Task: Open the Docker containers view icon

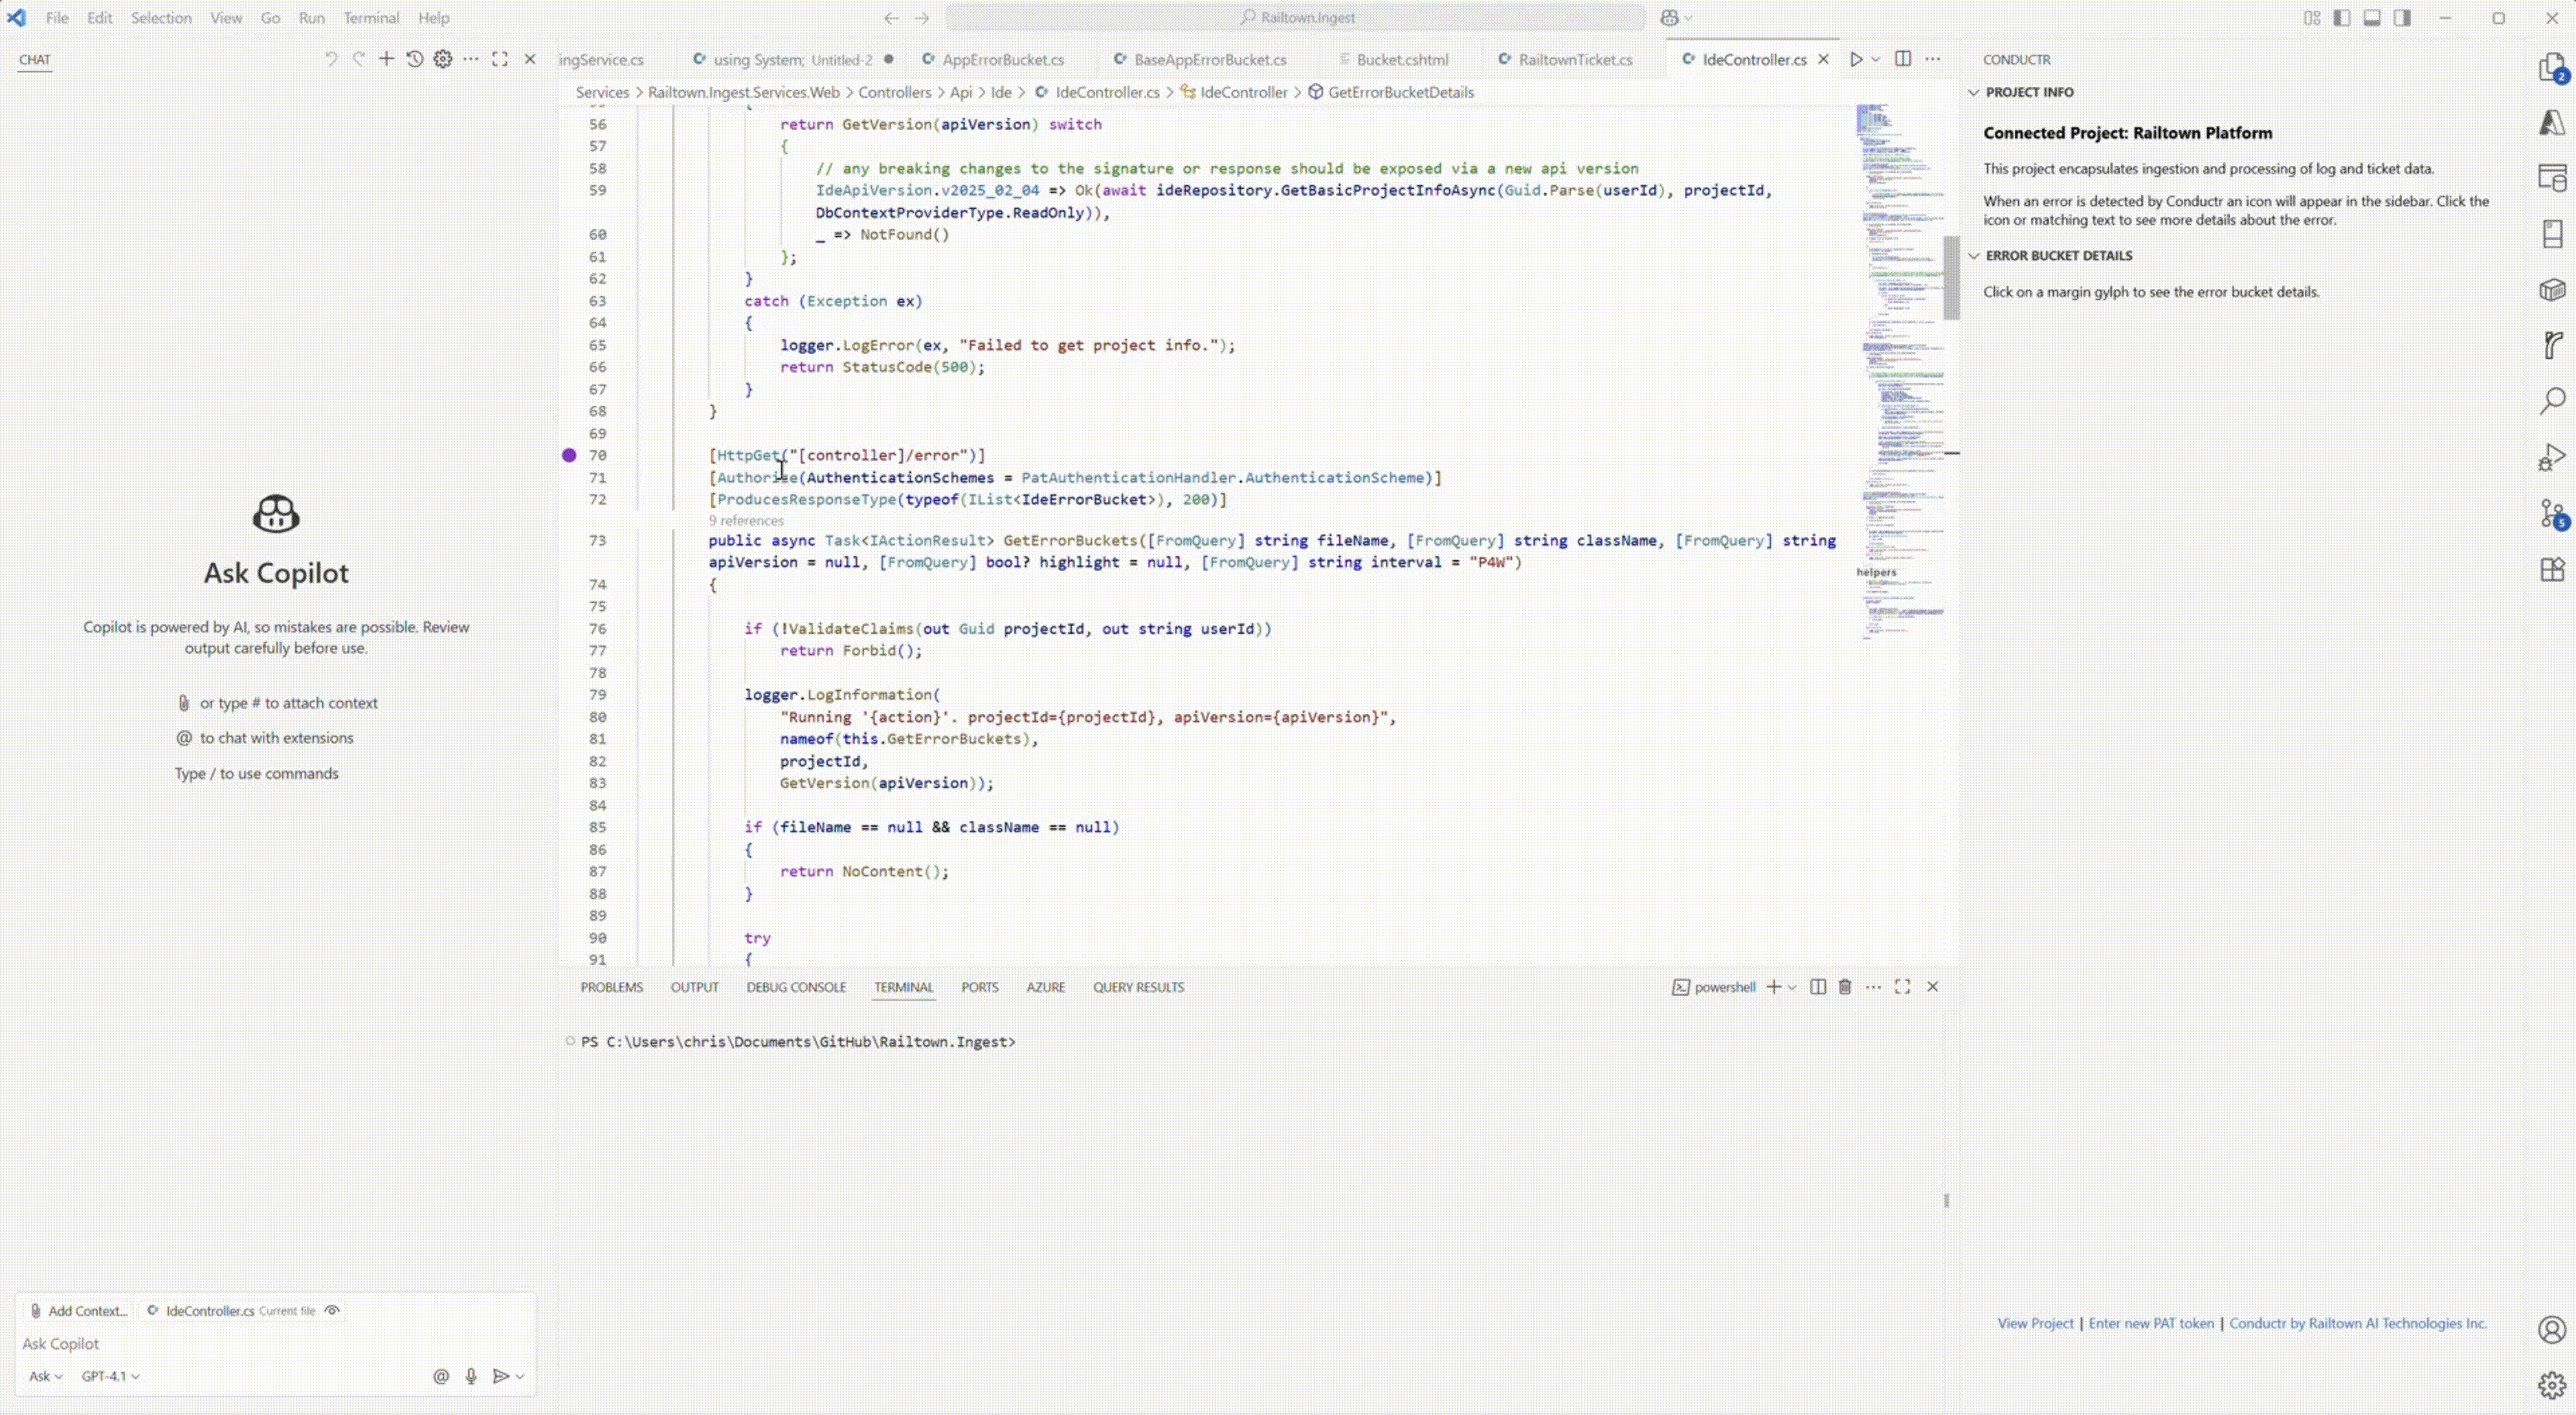Action: [2552, 289]
